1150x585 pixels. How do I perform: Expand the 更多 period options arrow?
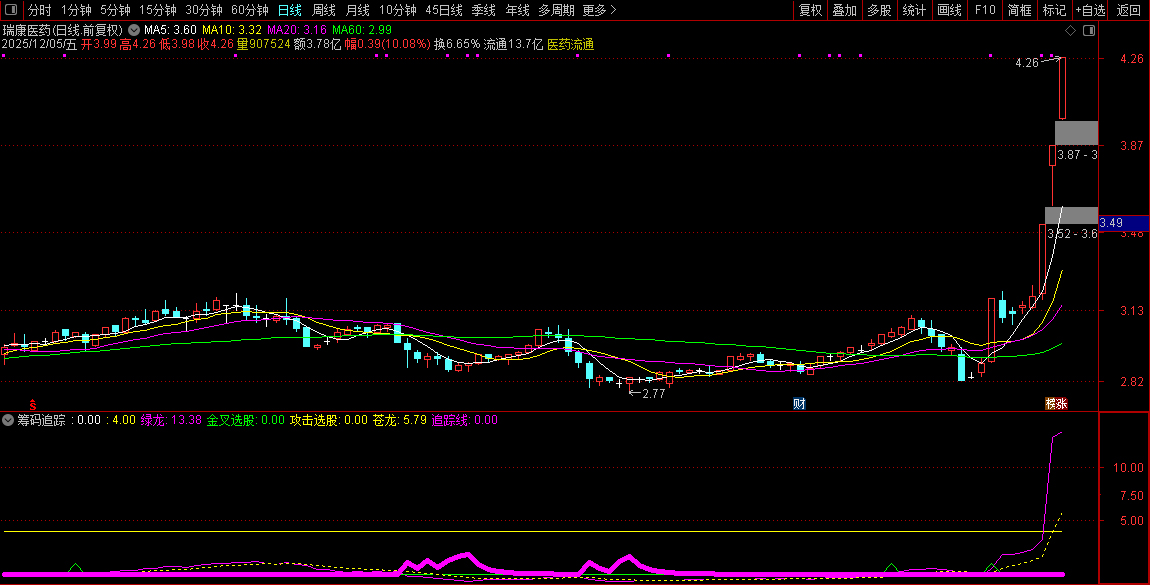click(x=614, y=10)
